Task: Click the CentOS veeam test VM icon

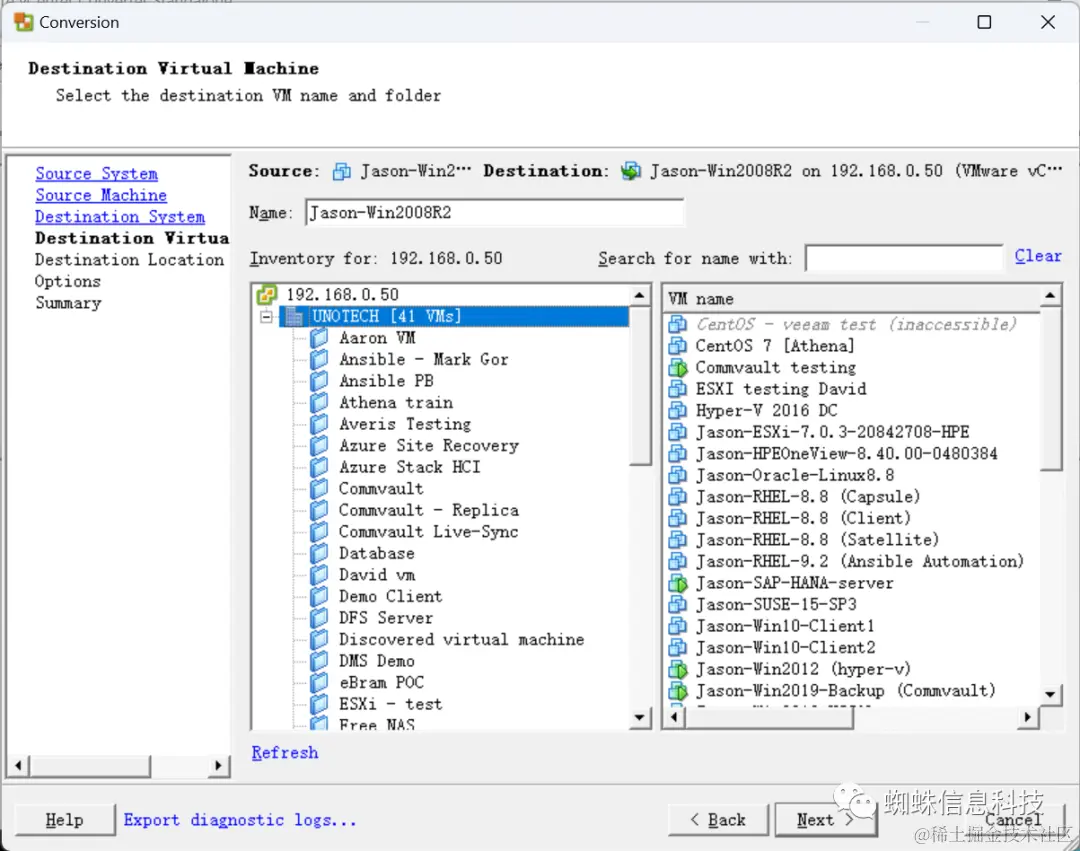Action: (678, 324)
